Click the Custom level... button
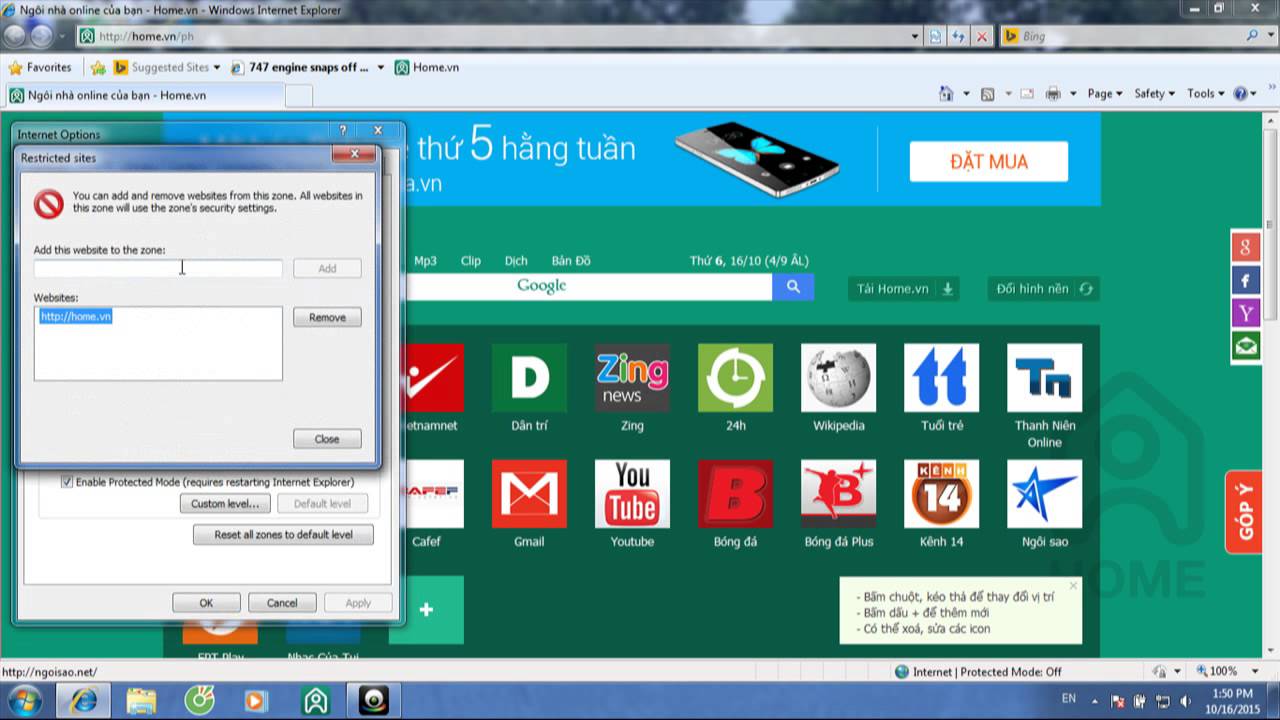The width and height of the screenshot is (1280, 720). [225, 504]
